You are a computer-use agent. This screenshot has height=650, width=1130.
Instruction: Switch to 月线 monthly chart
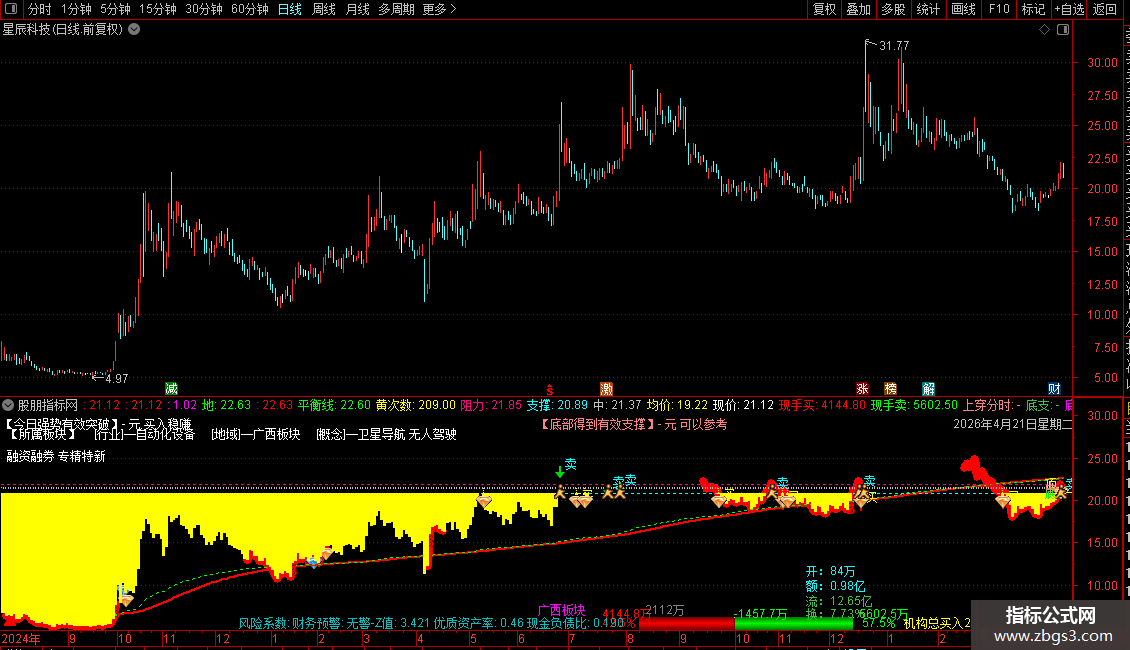coord(357,9)
